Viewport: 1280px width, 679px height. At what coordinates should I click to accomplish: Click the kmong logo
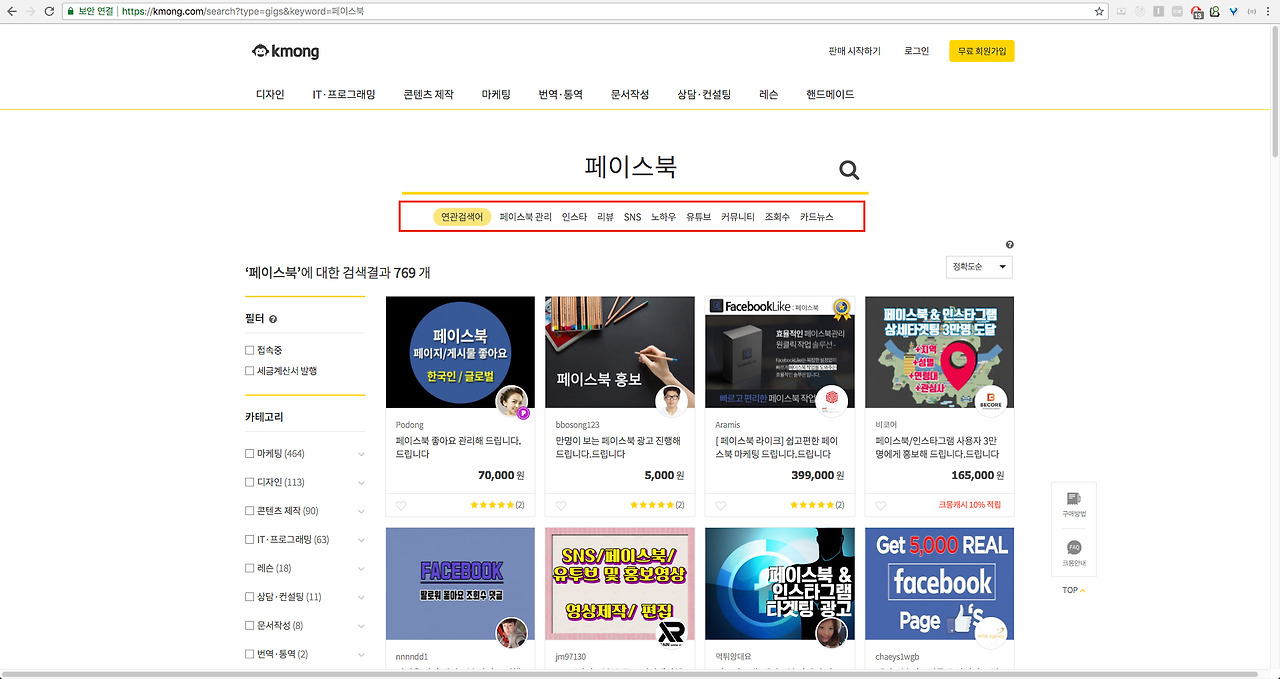pyautogui.click(x=286, y=52)
